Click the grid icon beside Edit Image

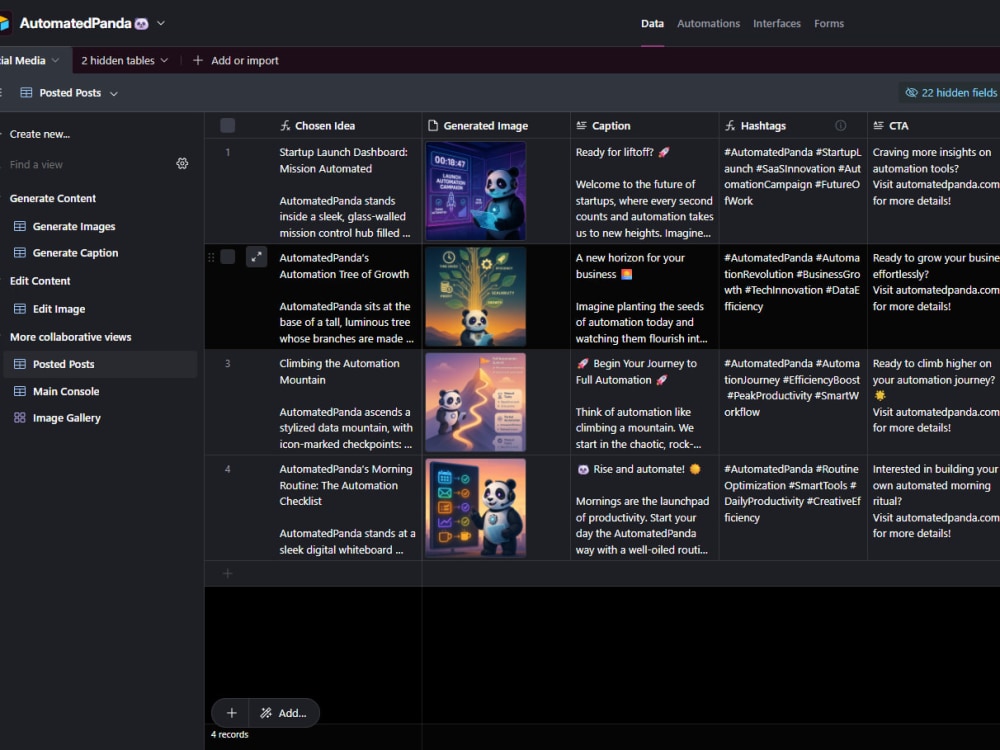click(20, 309)
